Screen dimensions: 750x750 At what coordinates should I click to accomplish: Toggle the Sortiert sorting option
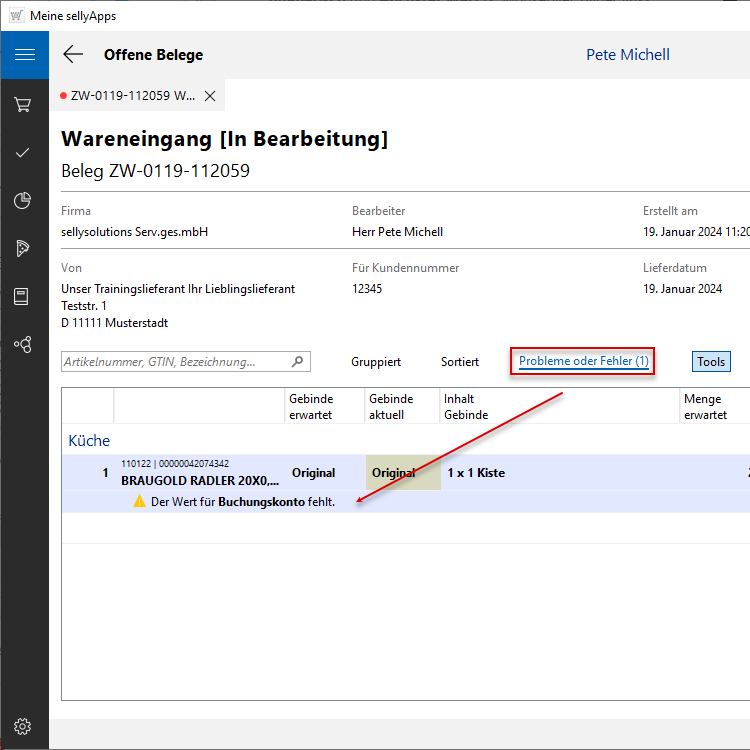[x=460, y=362]
